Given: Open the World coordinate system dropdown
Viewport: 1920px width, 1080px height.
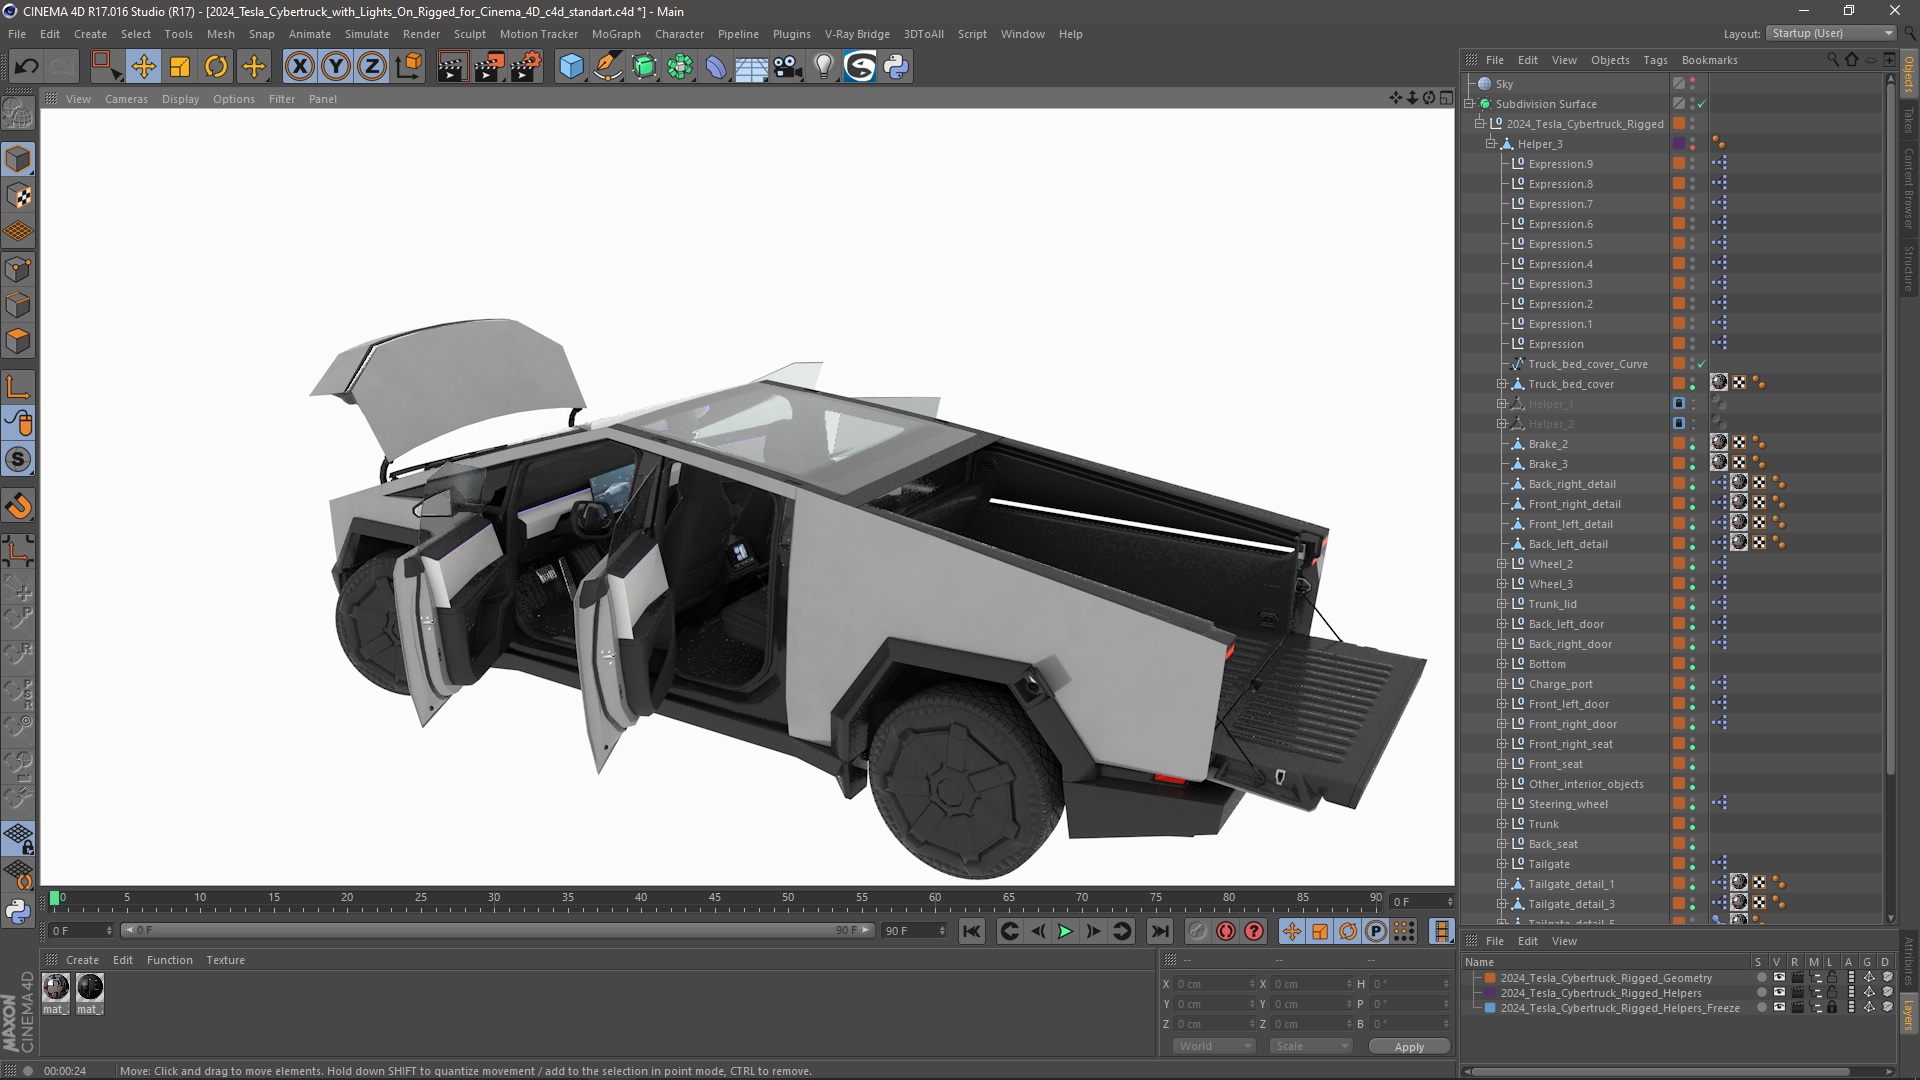Looking at the screenshot, I should (x=1213, y=1046).
